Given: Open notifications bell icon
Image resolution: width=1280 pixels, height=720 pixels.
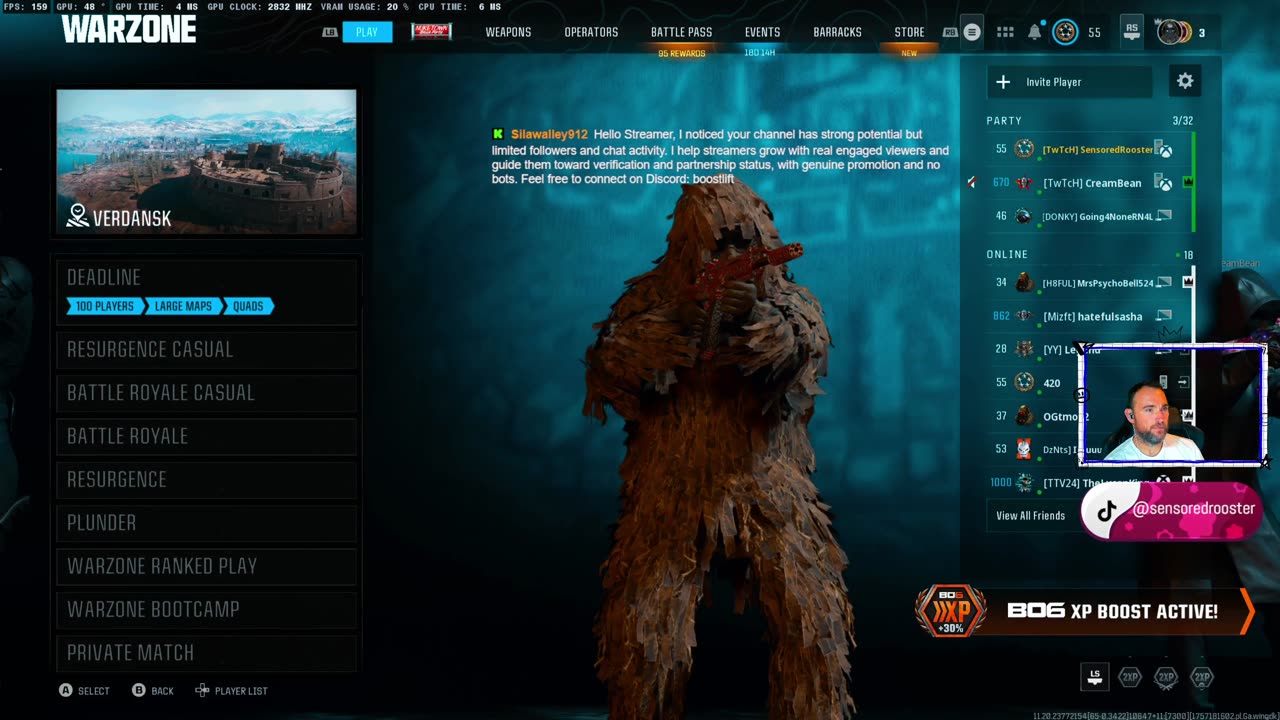Looking at the screenshot, I should (1035, 32).
